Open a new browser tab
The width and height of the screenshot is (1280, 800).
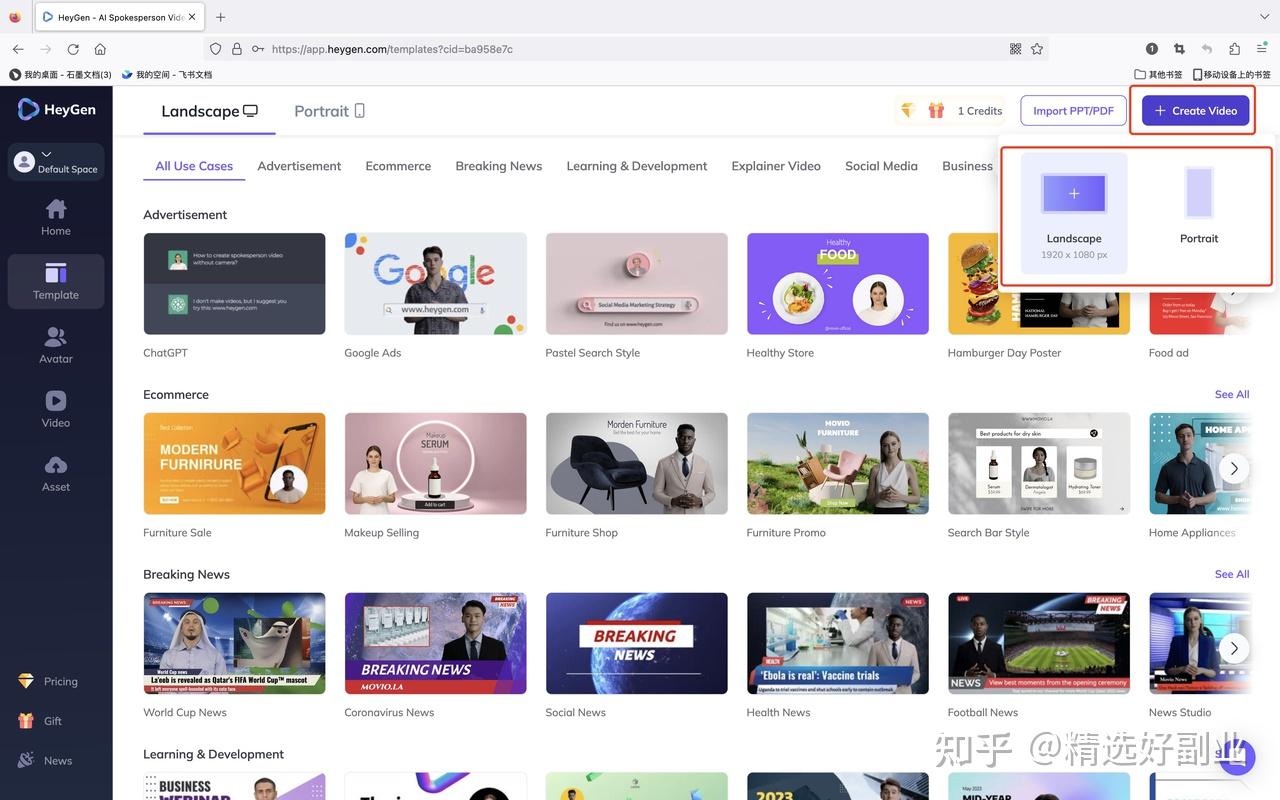pos(221,17)
